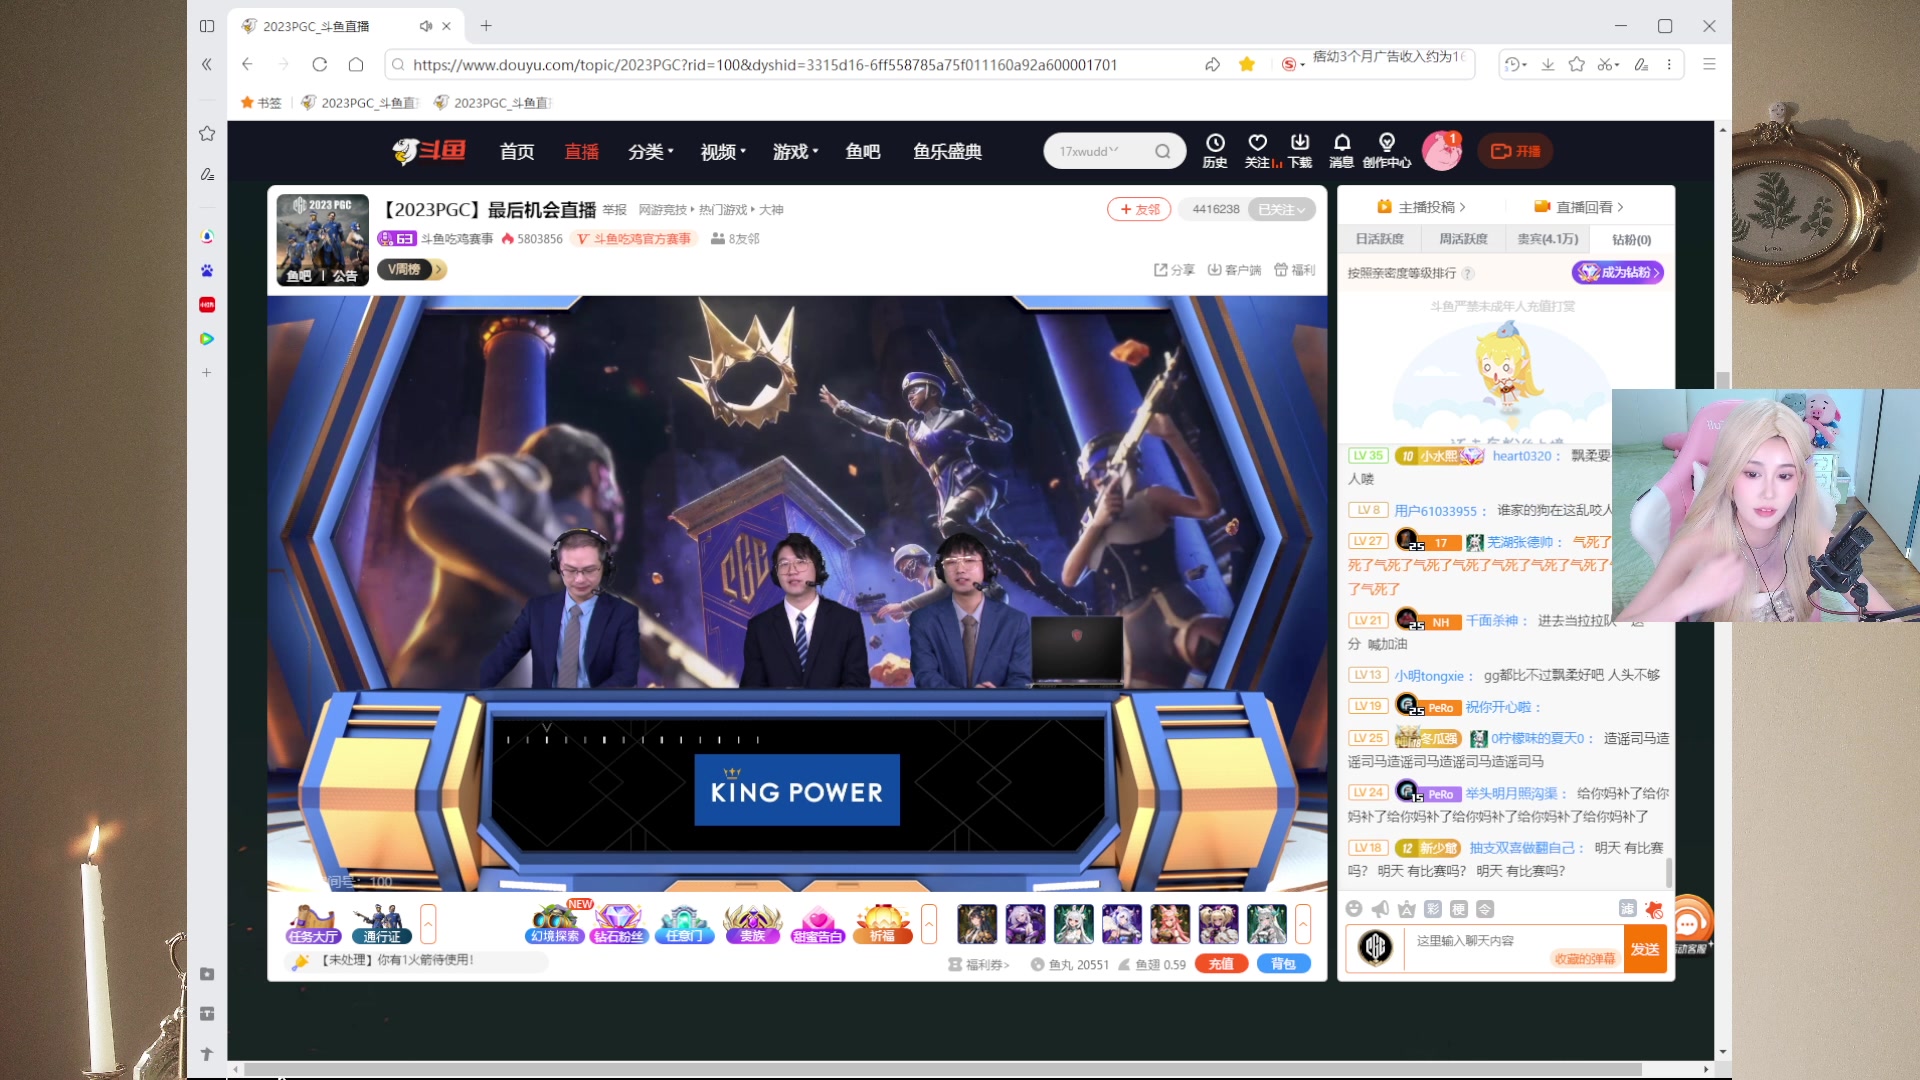Toggle the 彩 colored danmaku option
This screenshot has width=1920, height=1080.
[x=1433, y=908]
